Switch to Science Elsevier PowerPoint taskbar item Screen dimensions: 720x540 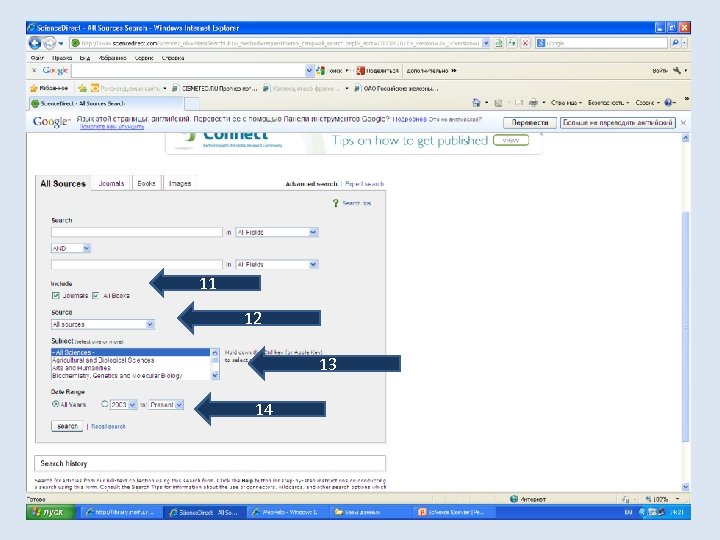coord(452,512)
